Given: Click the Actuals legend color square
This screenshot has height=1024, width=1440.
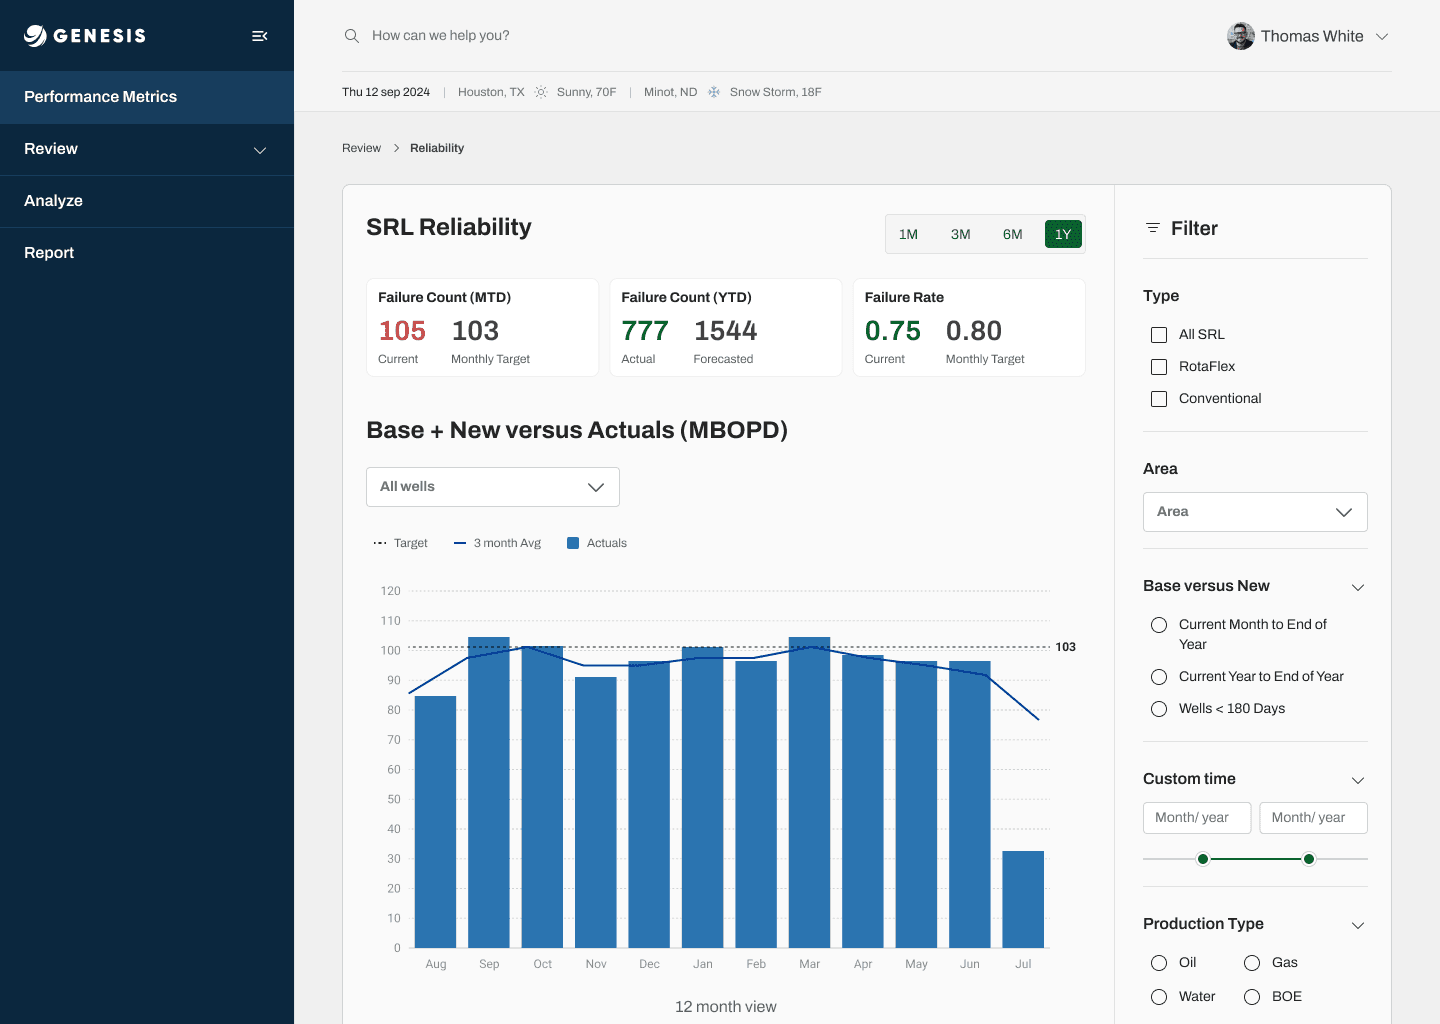Looking at the screenshot, I should [573, 543].
